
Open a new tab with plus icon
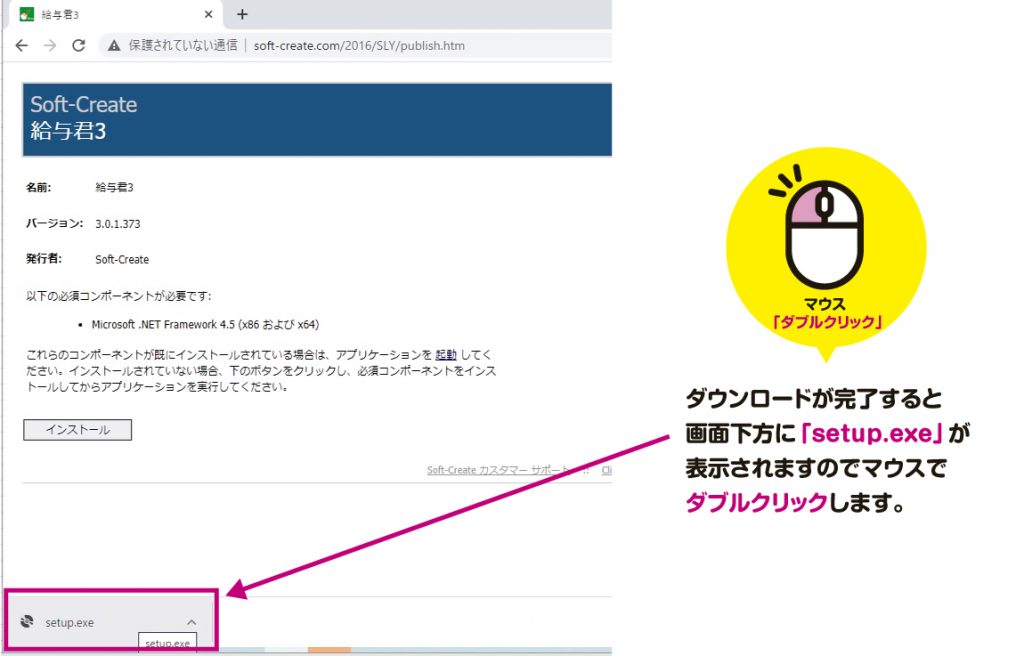tap(242, 14)
